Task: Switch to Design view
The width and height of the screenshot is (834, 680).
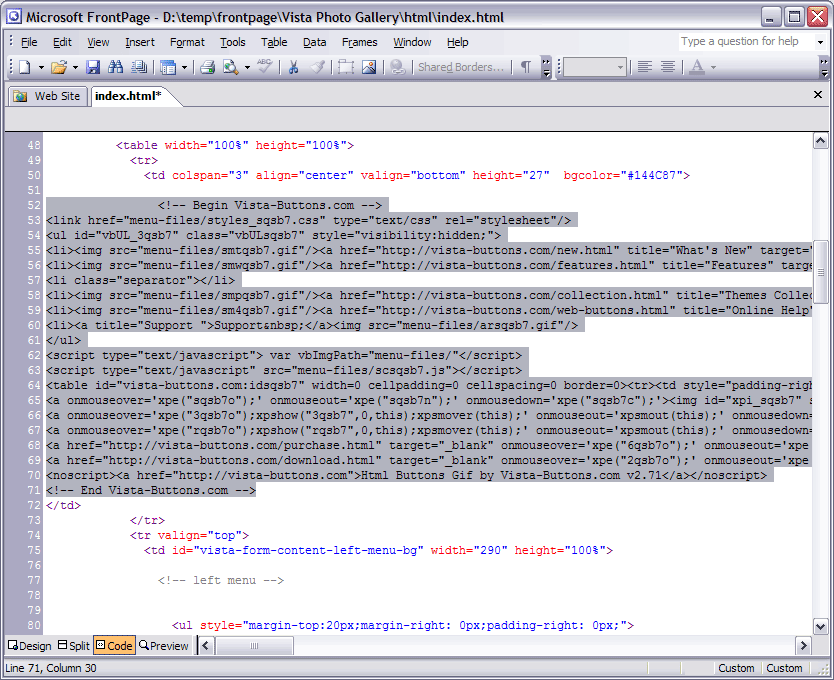Action: pyautogui.click(x=30, y=645)
